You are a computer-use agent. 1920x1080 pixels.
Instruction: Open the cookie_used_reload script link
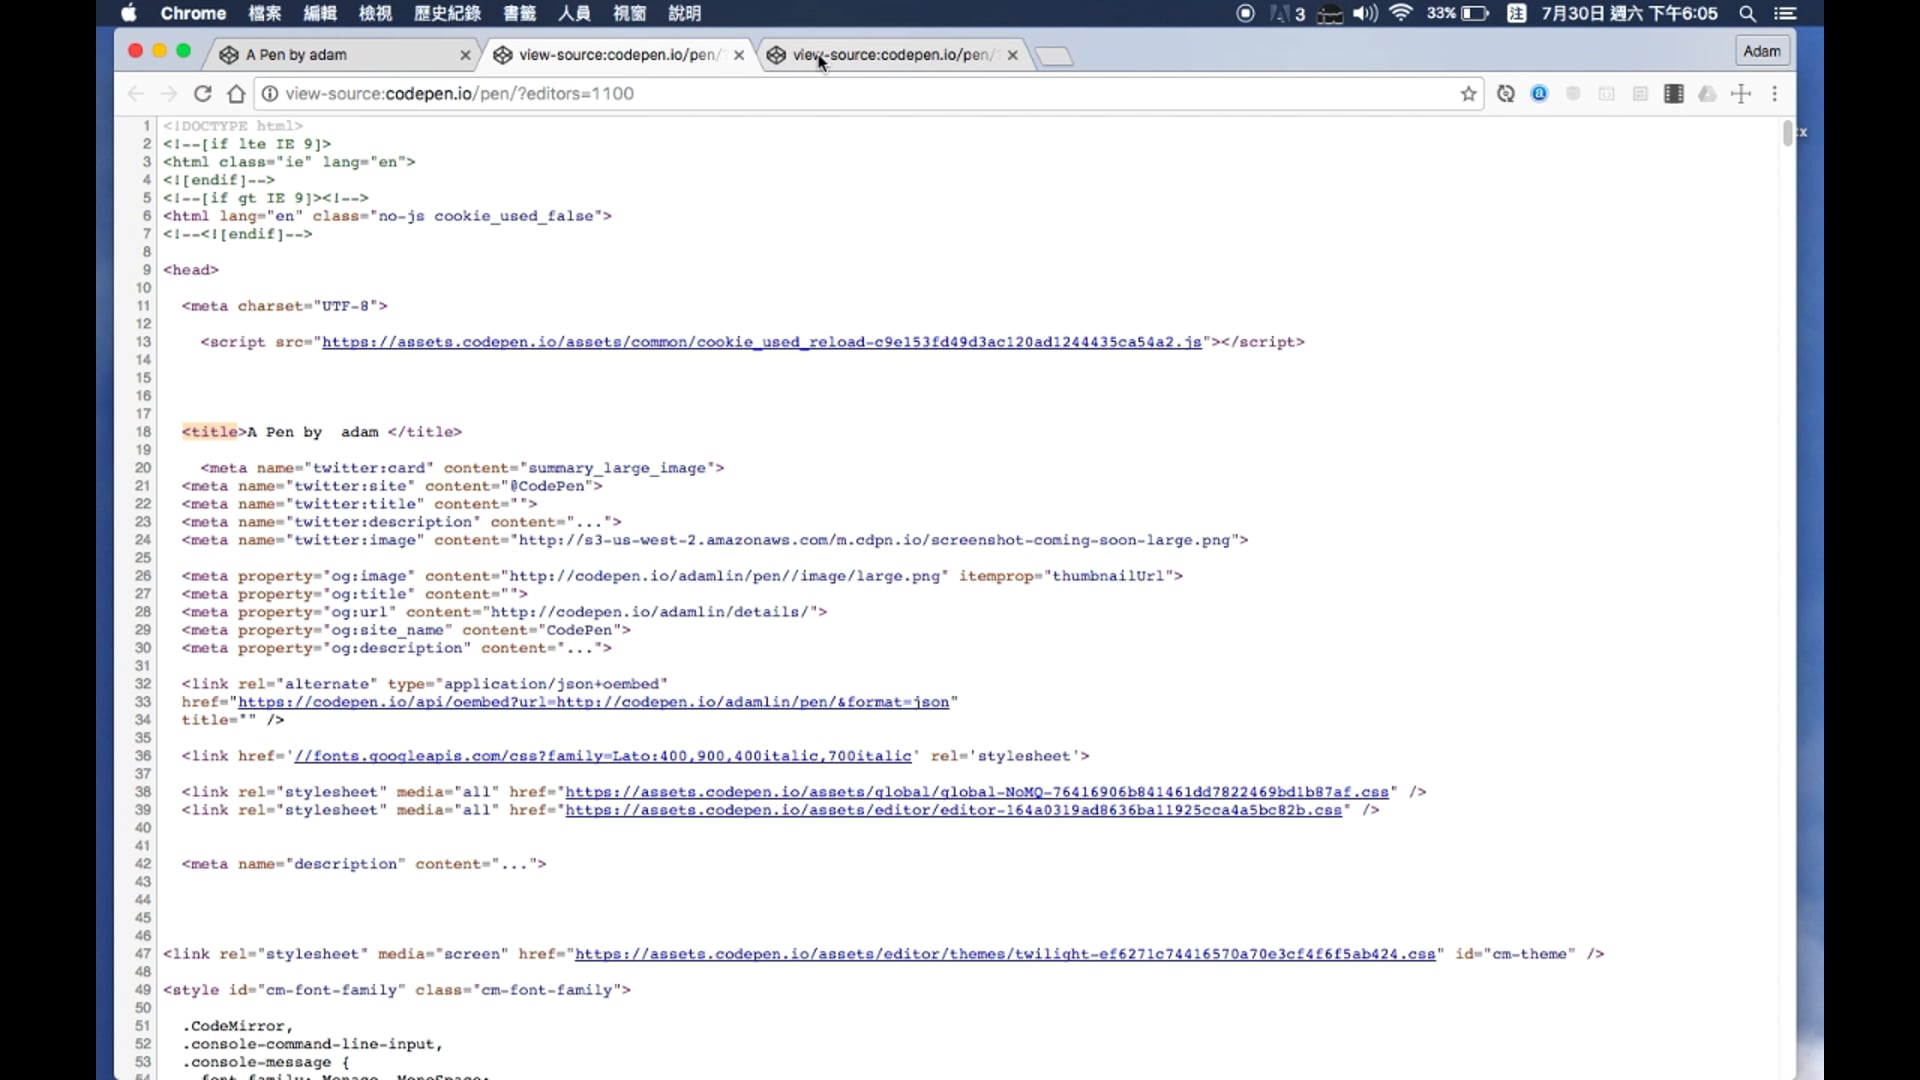coord(760,342)
